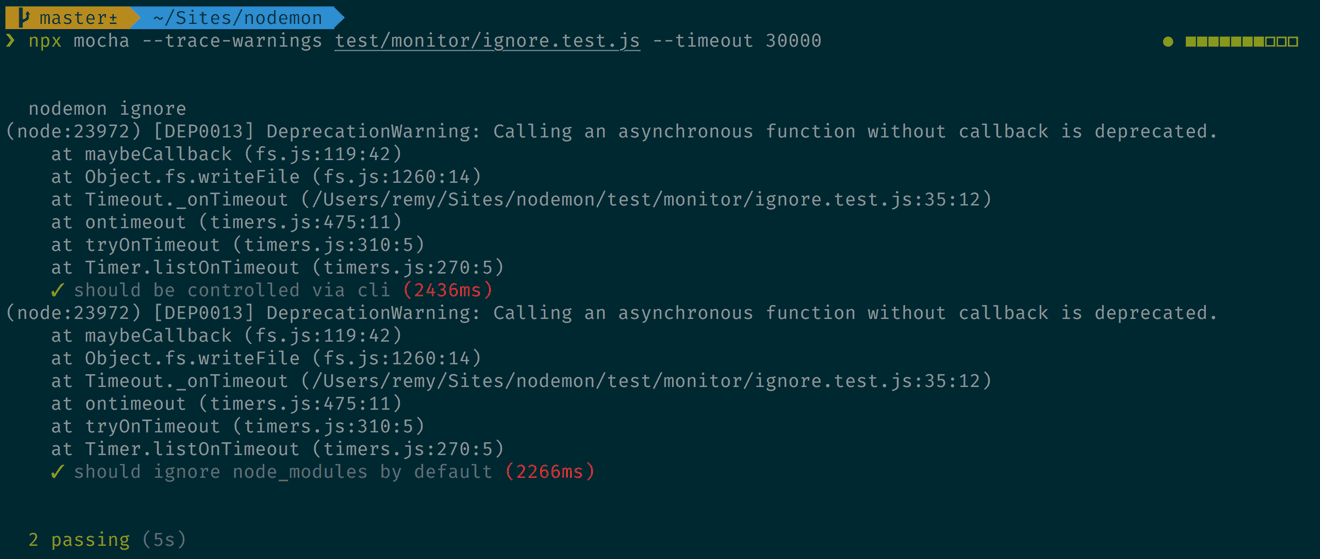Screen dimensions: 1320x559
Task: Click the git branch icon in prompt
Action: (x=23, y=18)
